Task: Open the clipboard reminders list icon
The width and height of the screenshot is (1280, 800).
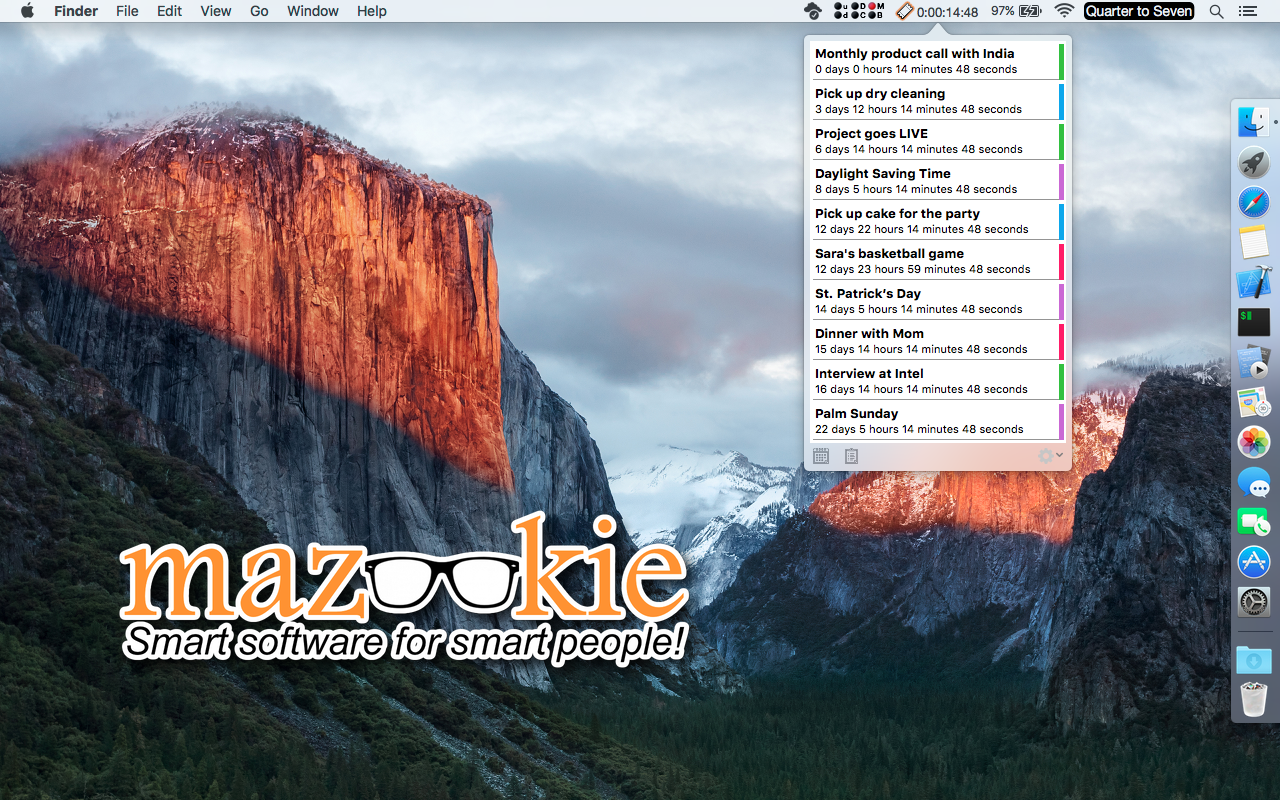Action: pos(851,456)
